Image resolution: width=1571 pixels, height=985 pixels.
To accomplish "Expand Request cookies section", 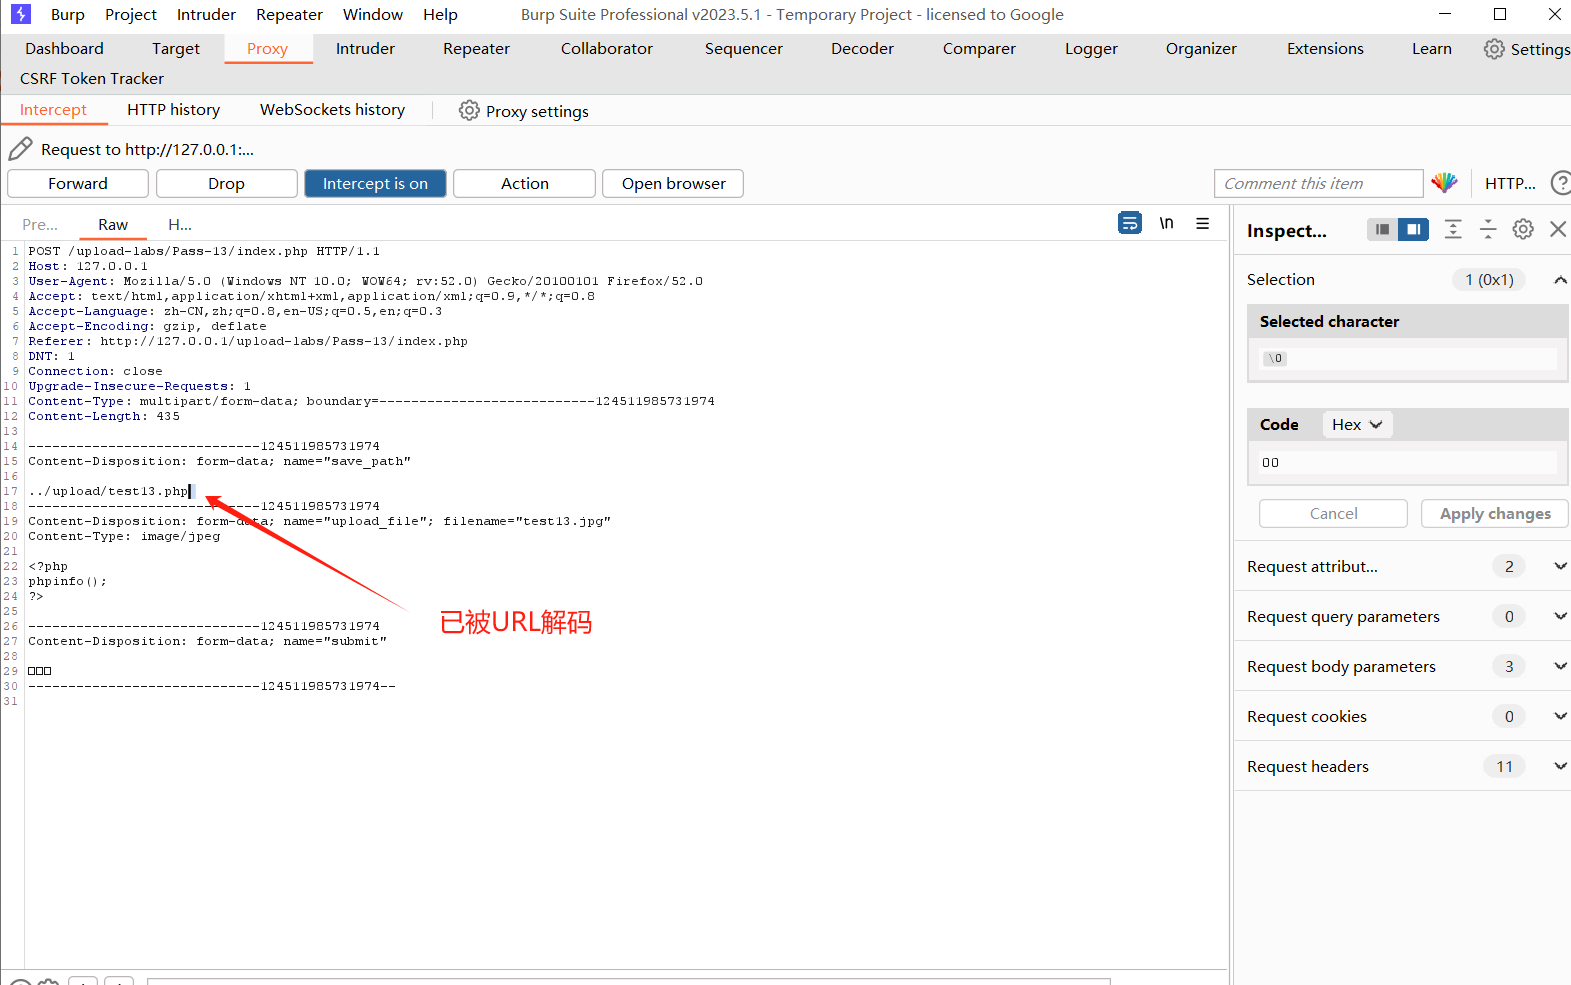I will click(1560, 716).
